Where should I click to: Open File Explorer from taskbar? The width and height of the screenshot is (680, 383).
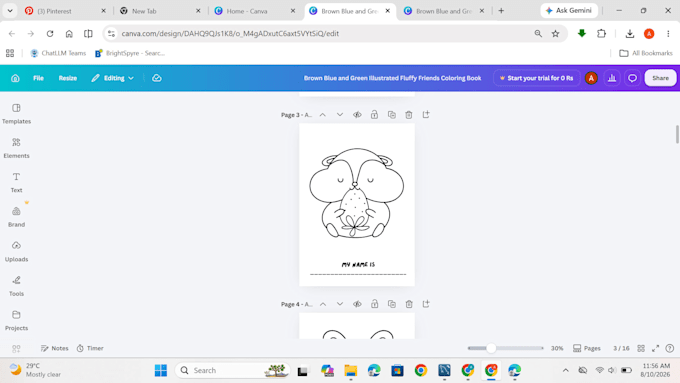[x=350, y=370]
